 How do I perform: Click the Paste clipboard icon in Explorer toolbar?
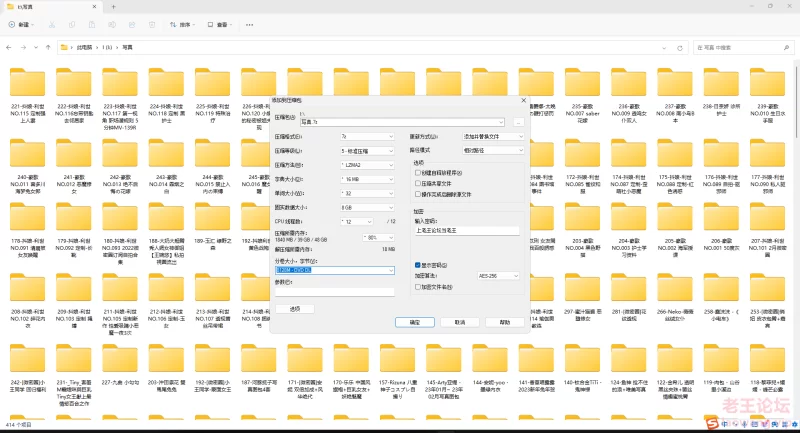point(92,24)
